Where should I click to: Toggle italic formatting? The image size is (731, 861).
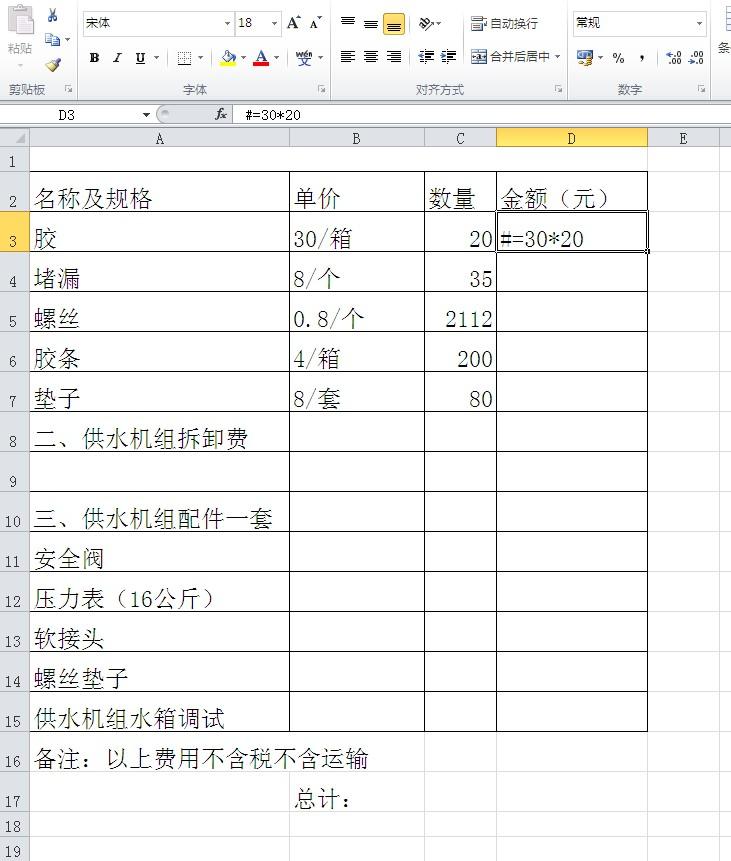tap(117, 58)
